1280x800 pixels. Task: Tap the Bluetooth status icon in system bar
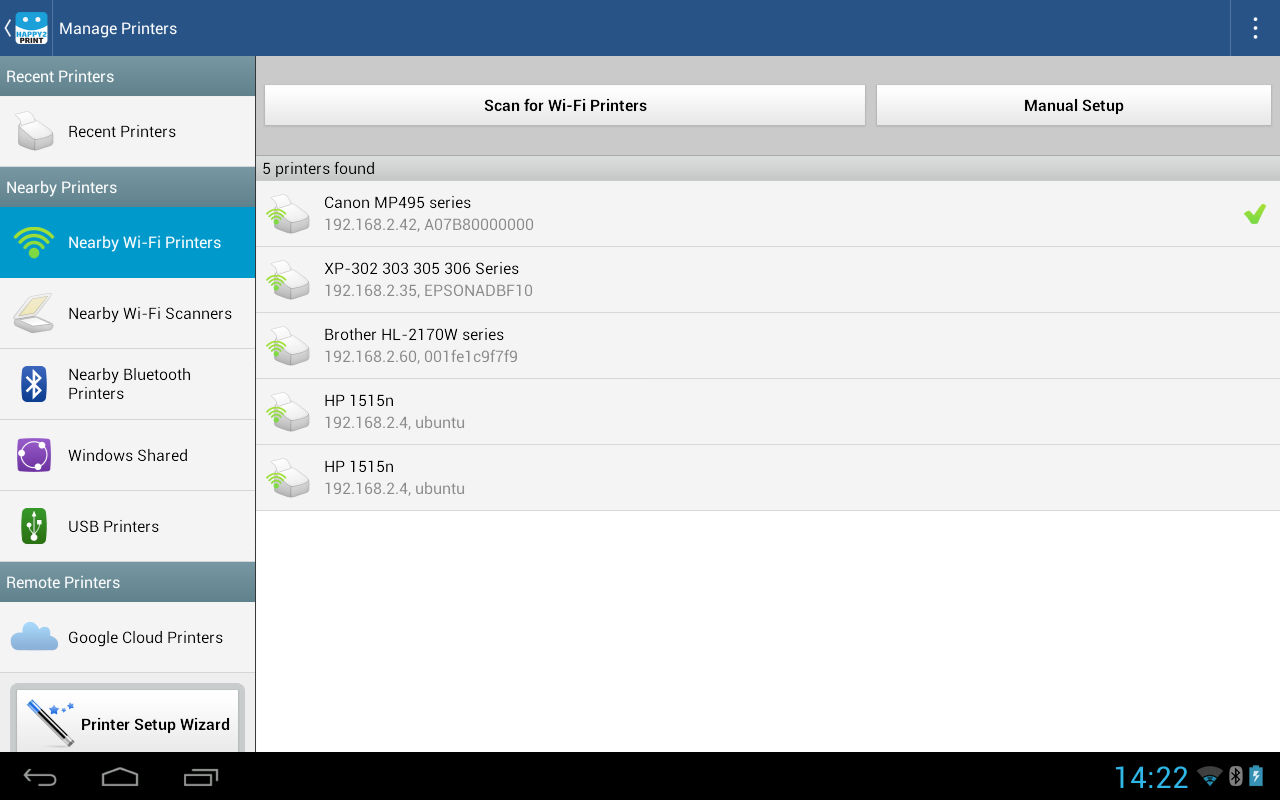coord(1236,776)
